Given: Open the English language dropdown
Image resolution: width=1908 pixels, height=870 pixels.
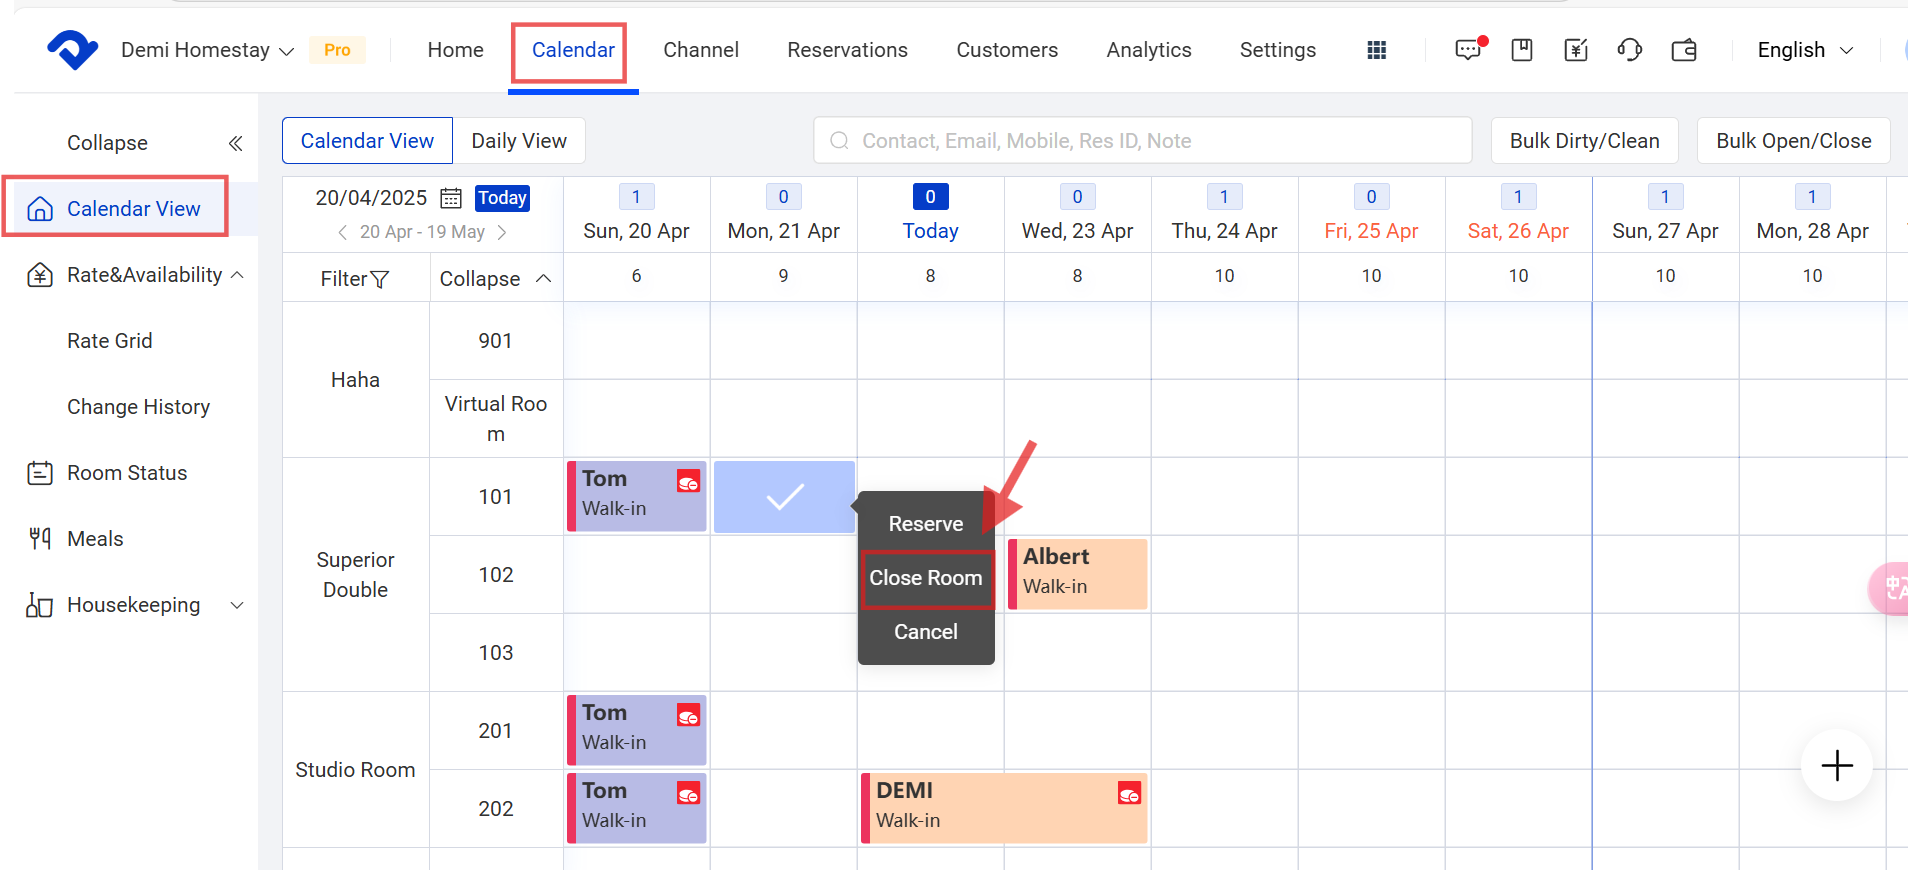Looking at the screenshot, I should click(x=1804, y=50).
